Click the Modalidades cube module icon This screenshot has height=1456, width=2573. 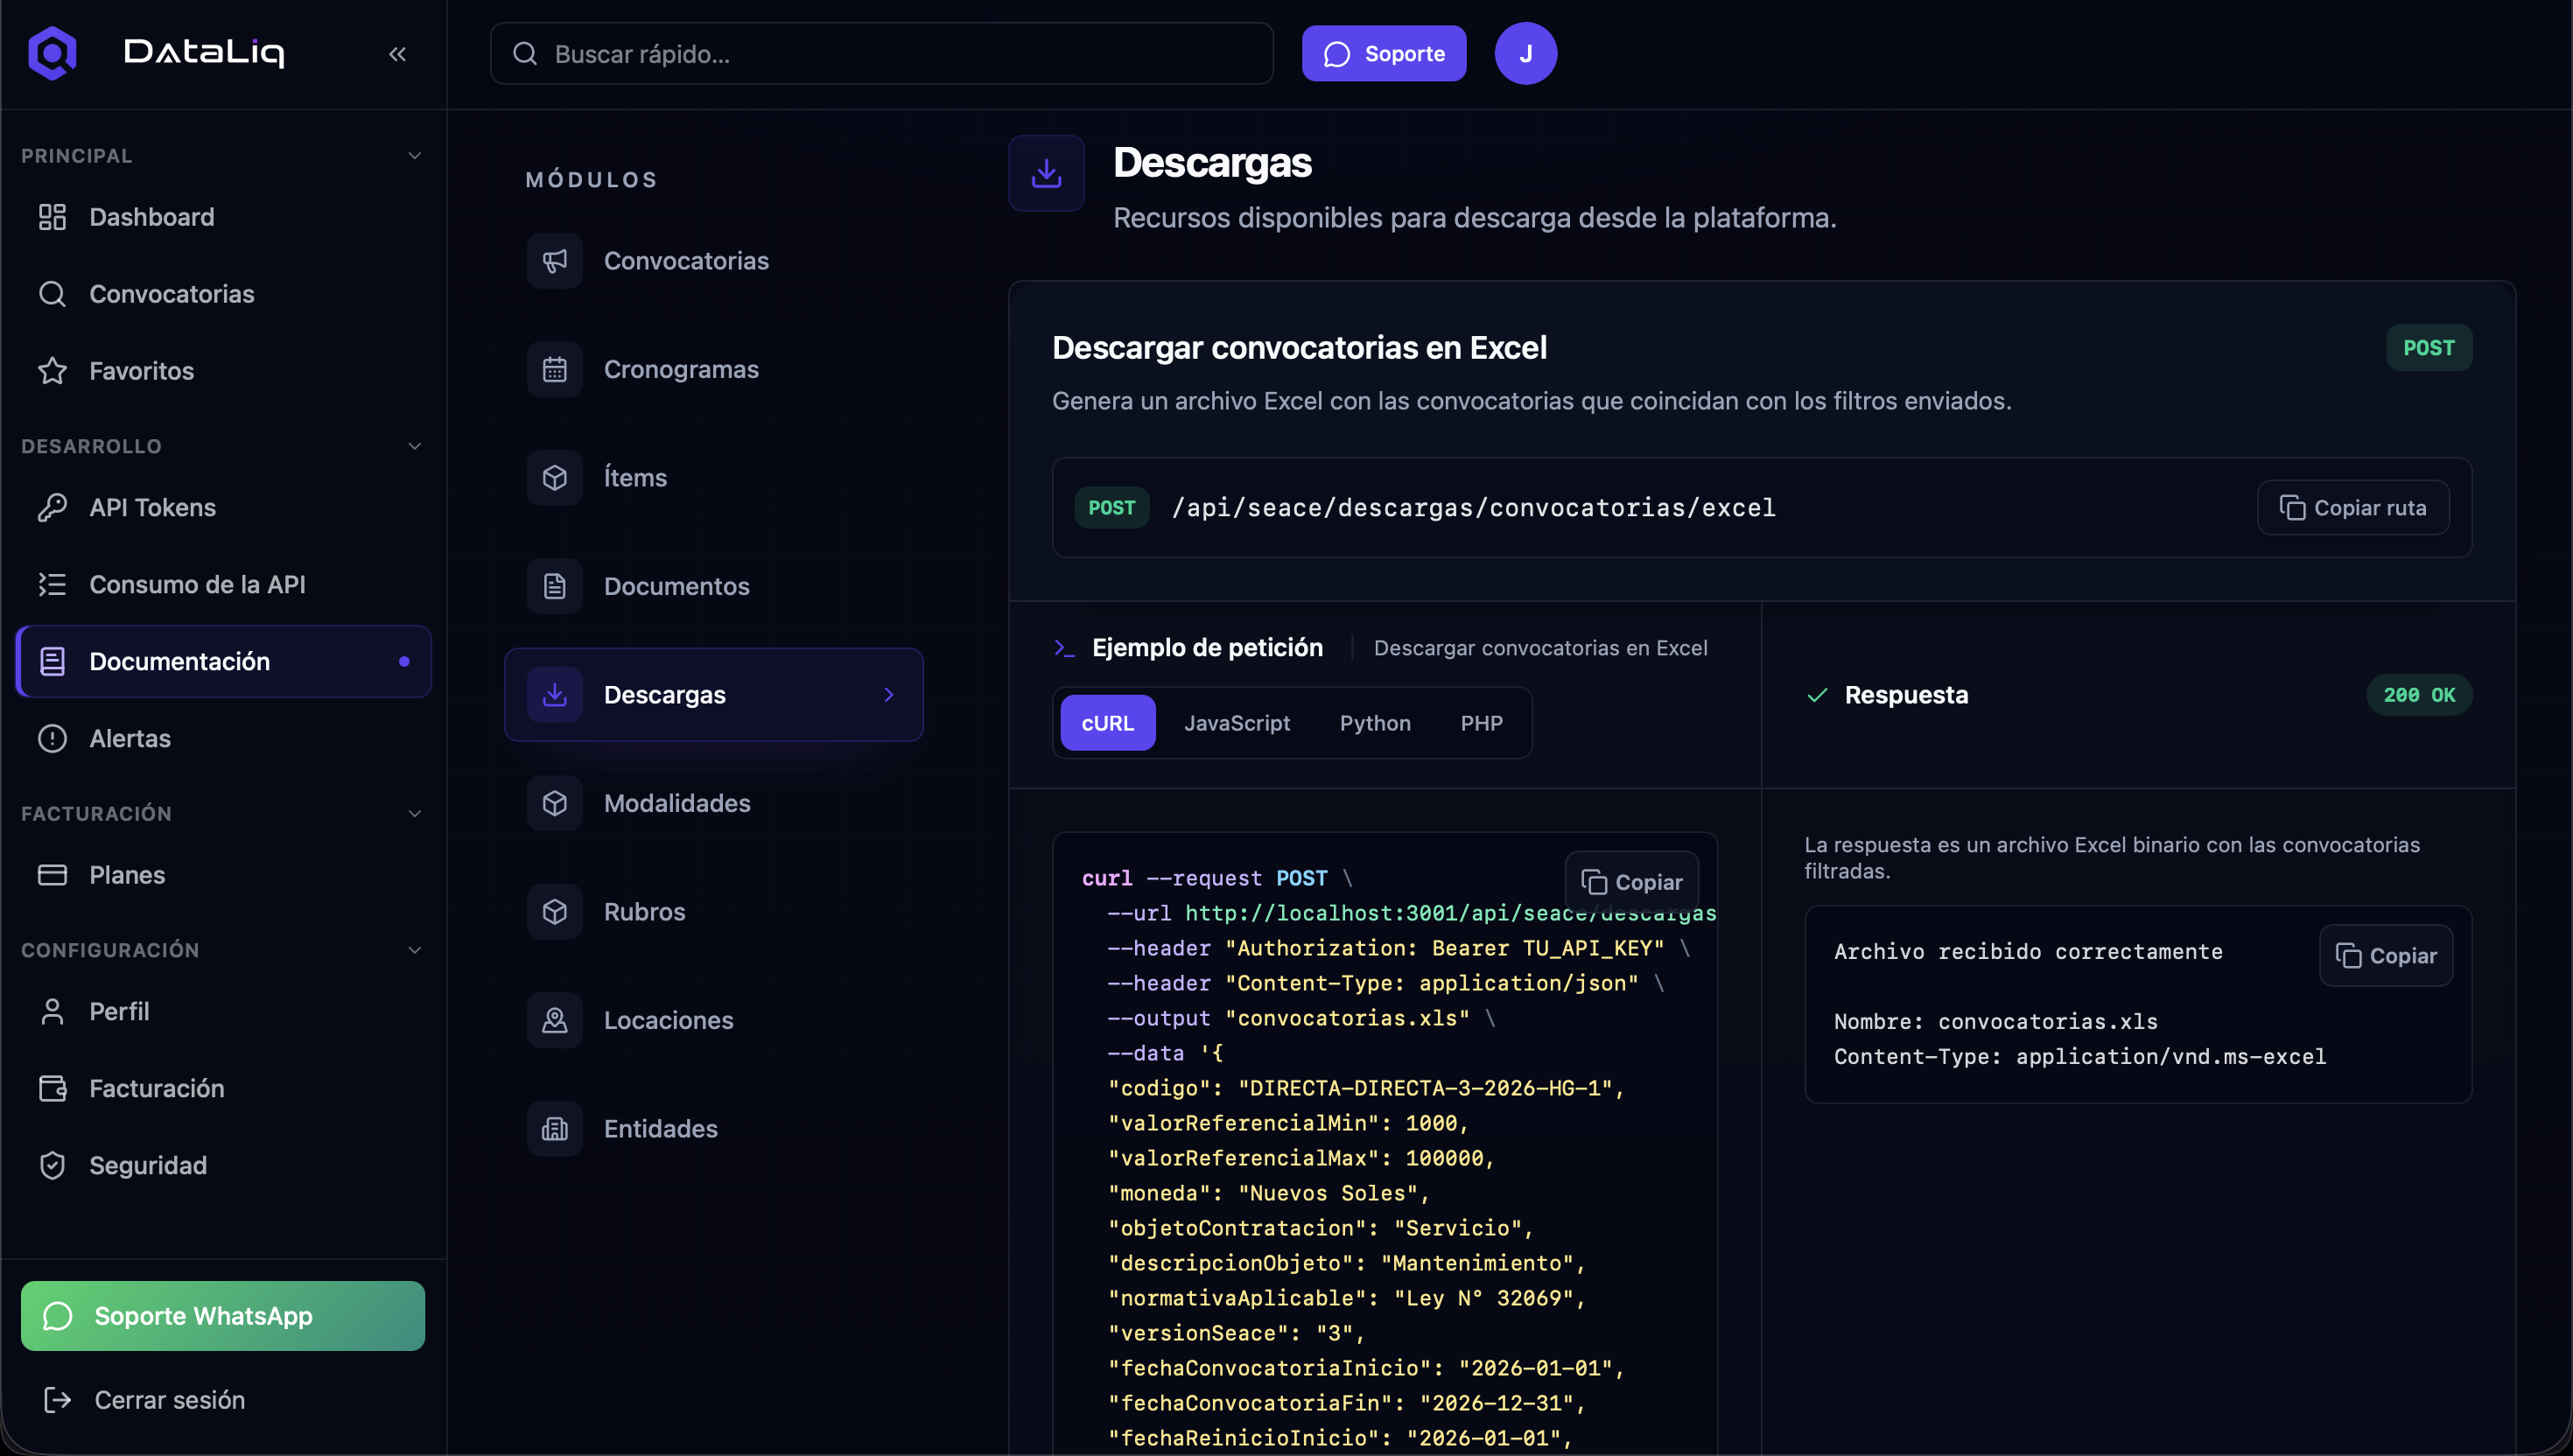[555, 804]
